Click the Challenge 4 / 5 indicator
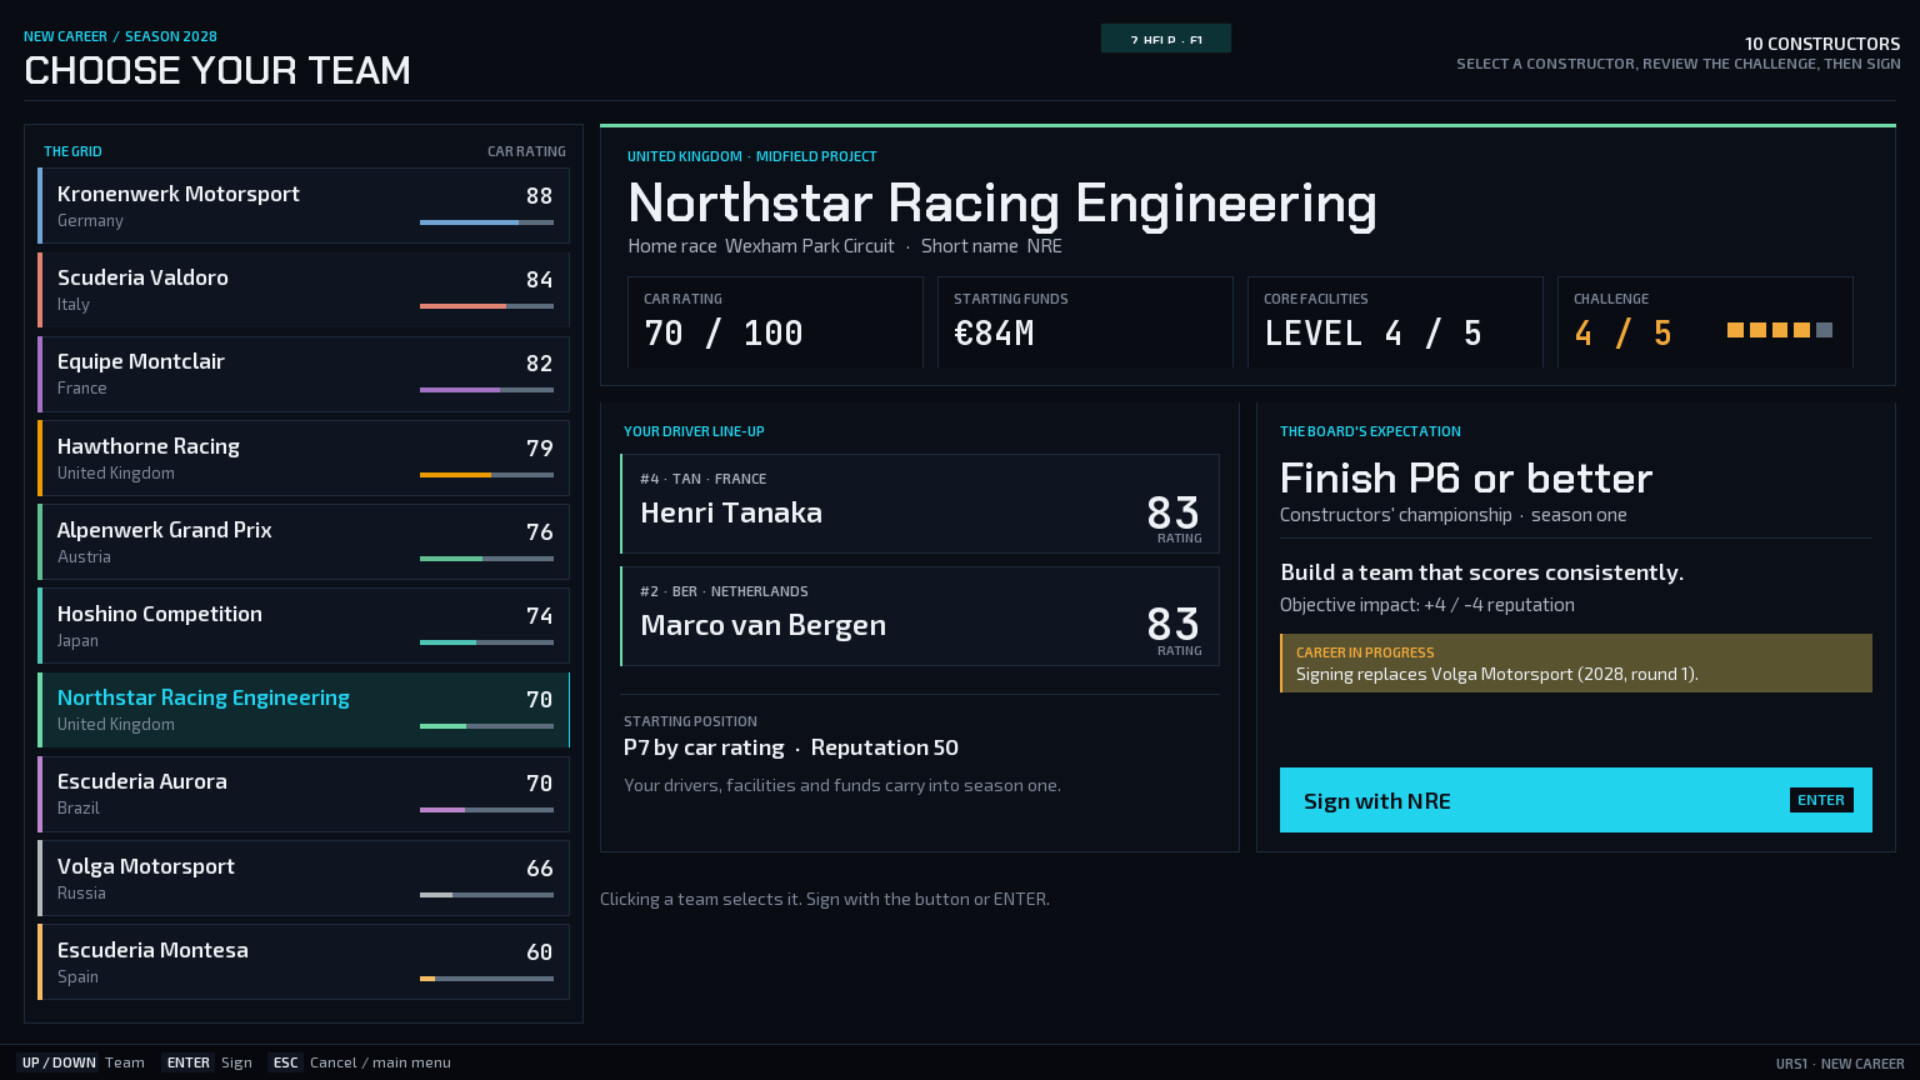Screen dimensions: 1920x1080 pyautogui.click(x=1705, y=322)
